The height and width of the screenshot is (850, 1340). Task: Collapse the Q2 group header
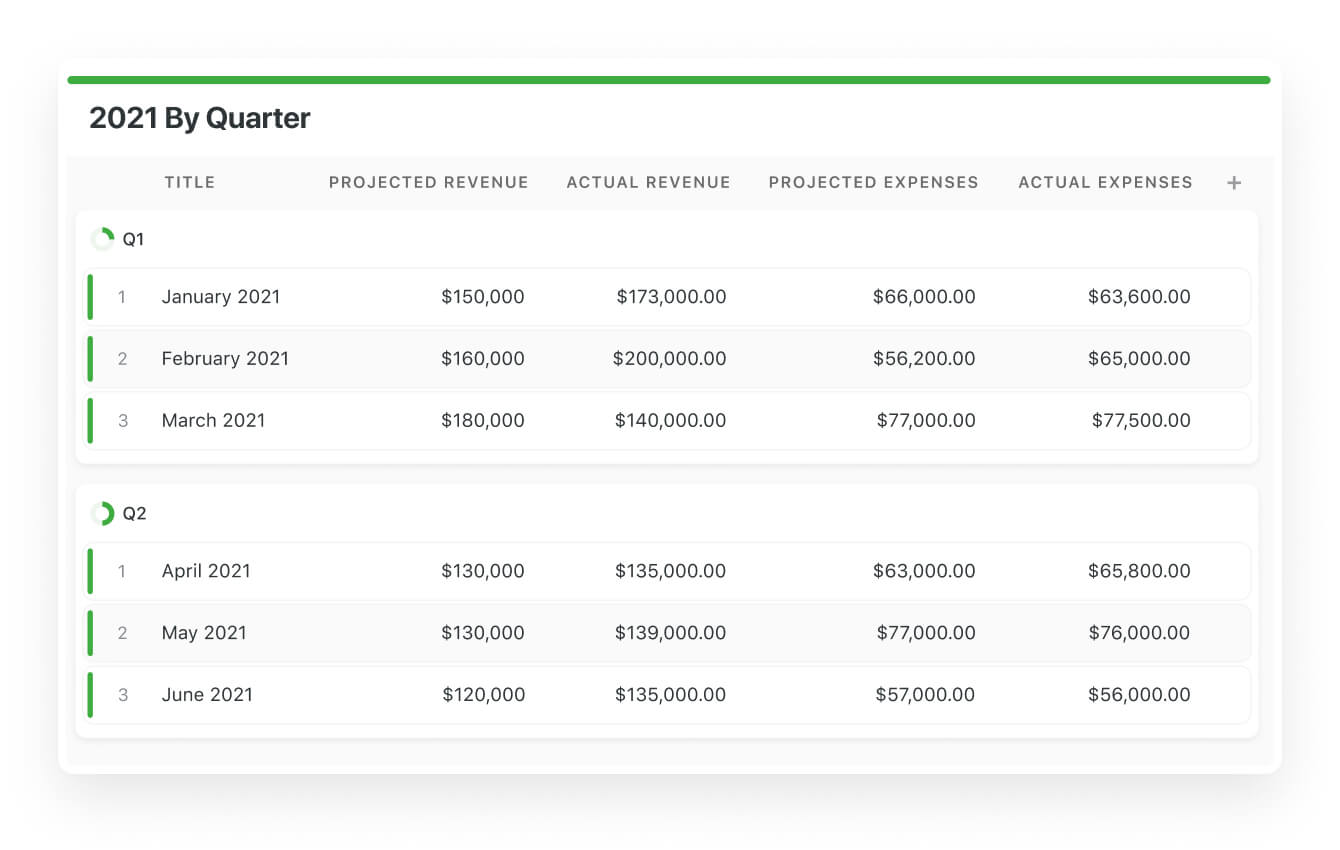point(135,514)
